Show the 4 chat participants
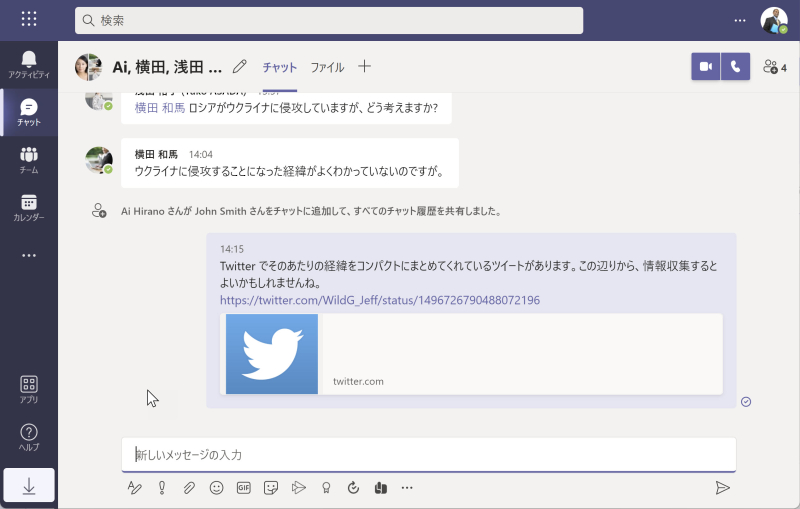This screenshot has height=509, width=800. pos(774,67)
